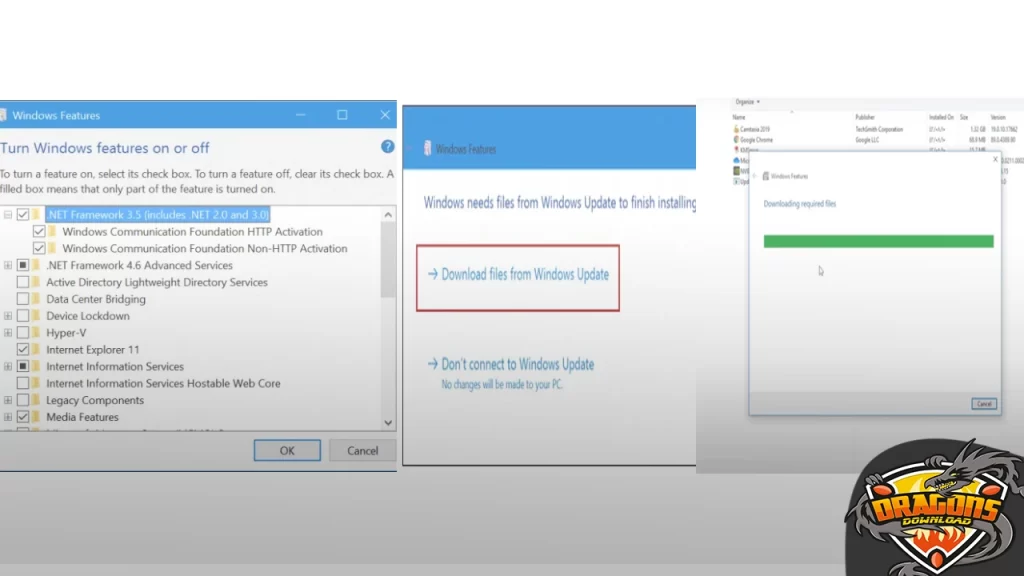Click the Internet Explorer 11 folder icon

pyautogui.click(x=37, y=350)
